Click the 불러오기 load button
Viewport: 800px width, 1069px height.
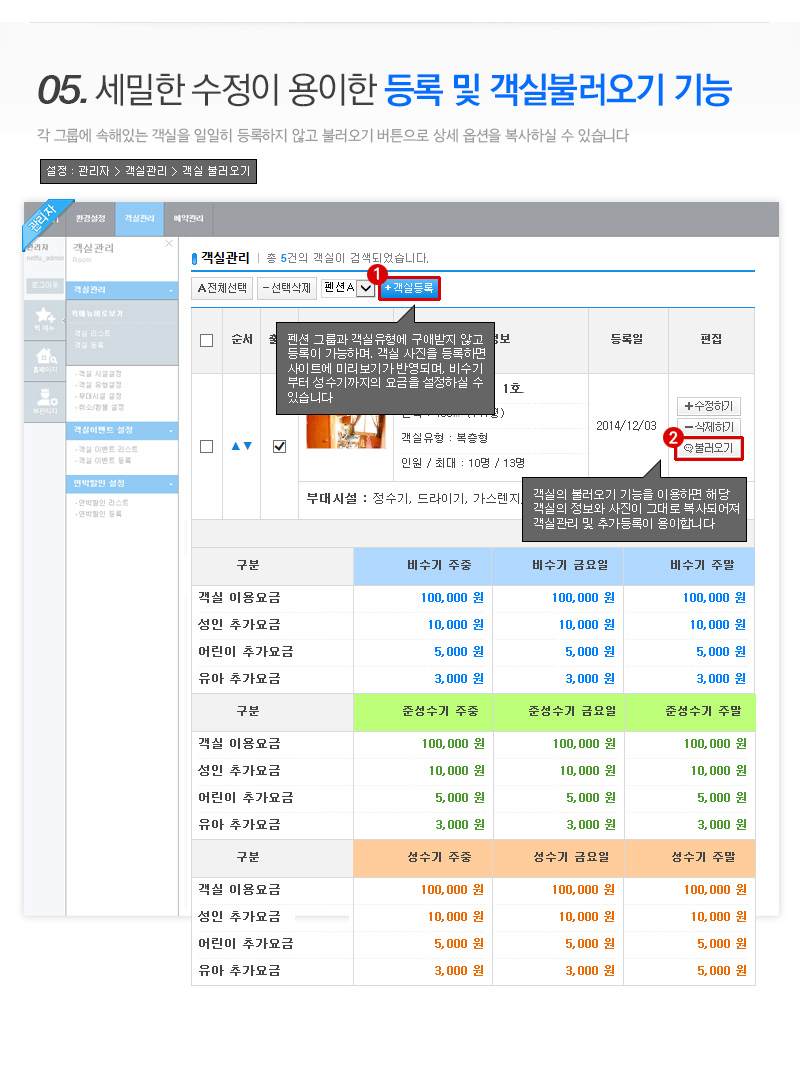709,448
